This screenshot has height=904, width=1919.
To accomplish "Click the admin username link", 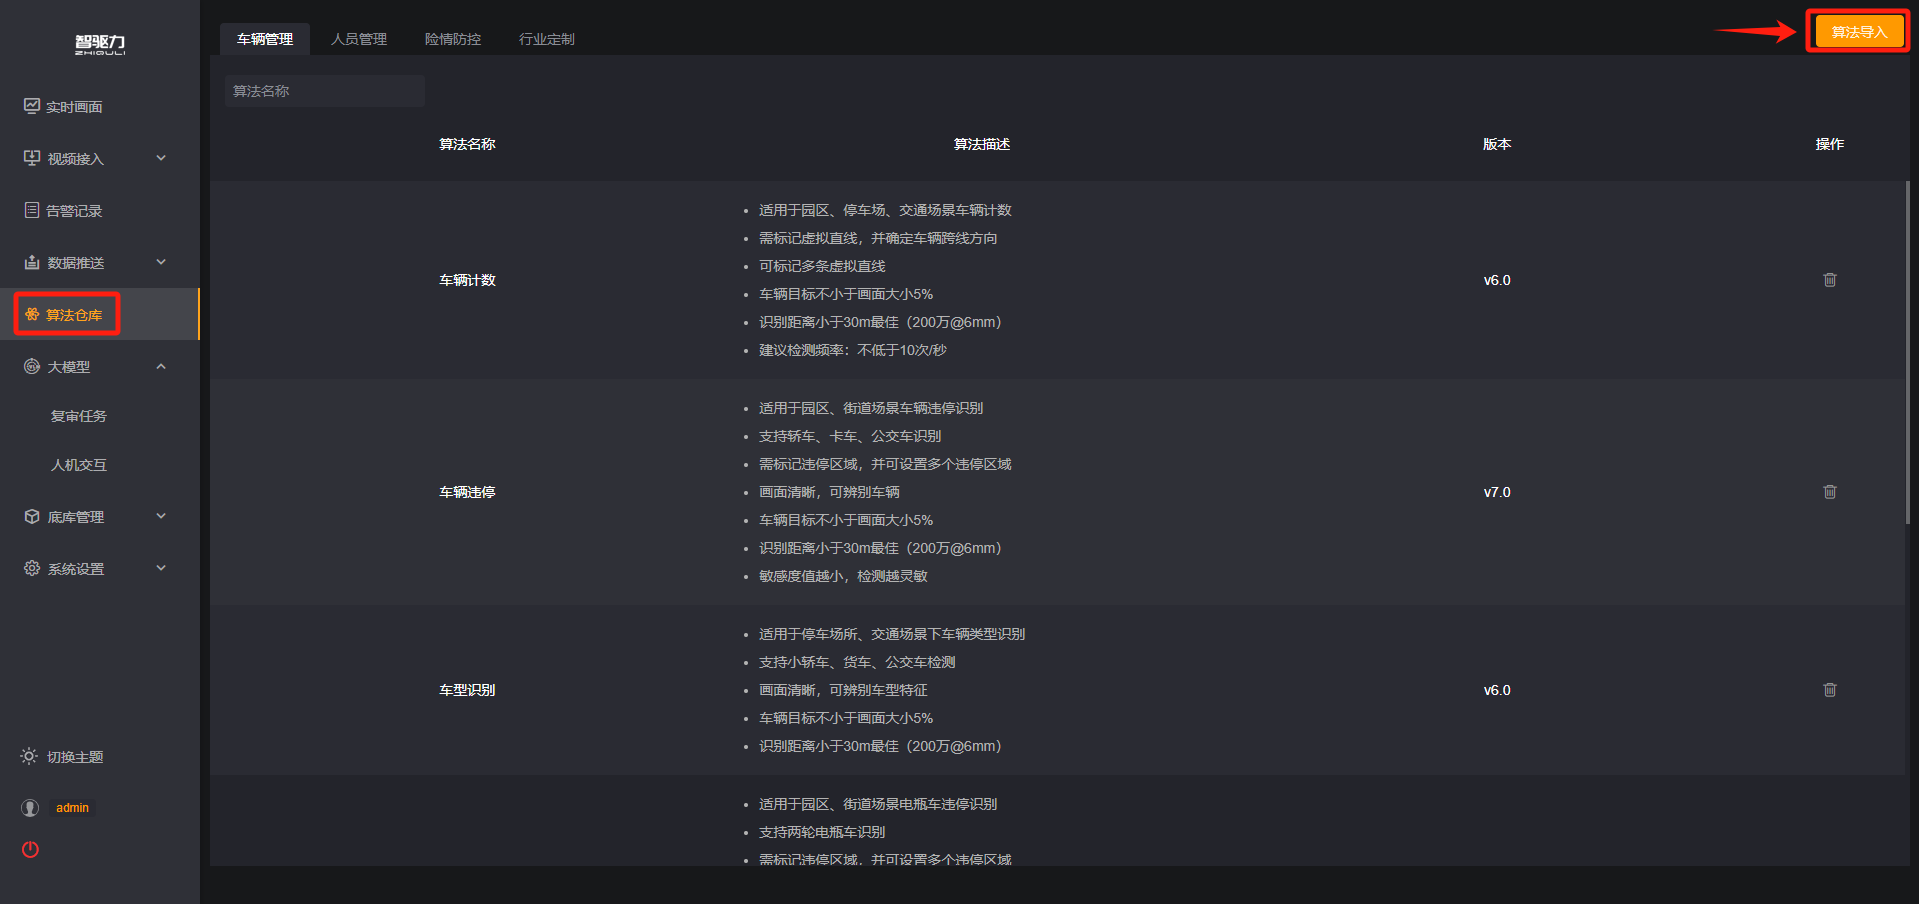I will coord(72,808).
